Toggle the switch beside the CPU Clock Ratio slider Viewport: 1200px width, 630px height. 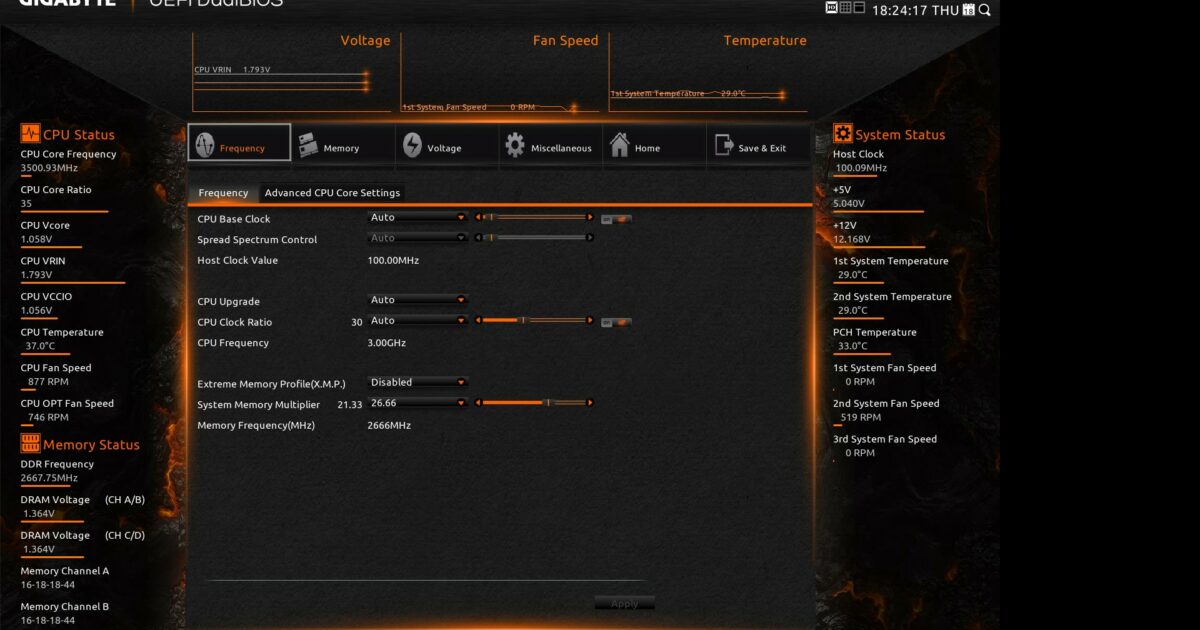pos(618,322)
